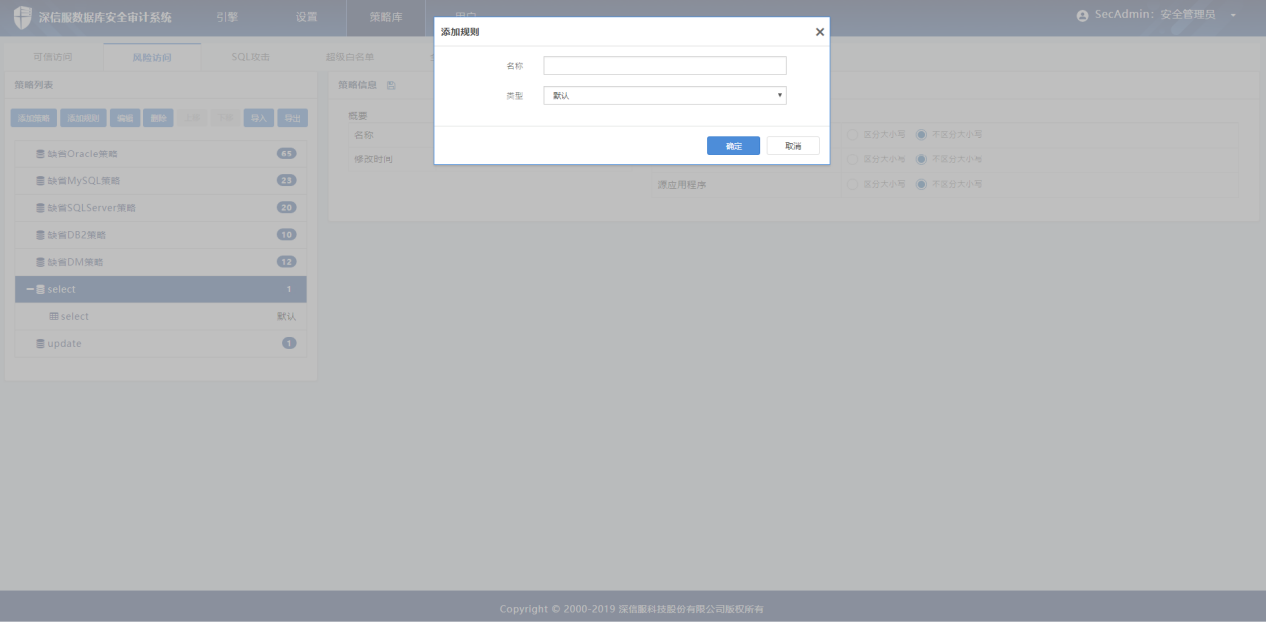The width and height of the screenshot is (1266, 623).
Task: Close the 添加规则 dialog with the X
Action: (820, 32)
